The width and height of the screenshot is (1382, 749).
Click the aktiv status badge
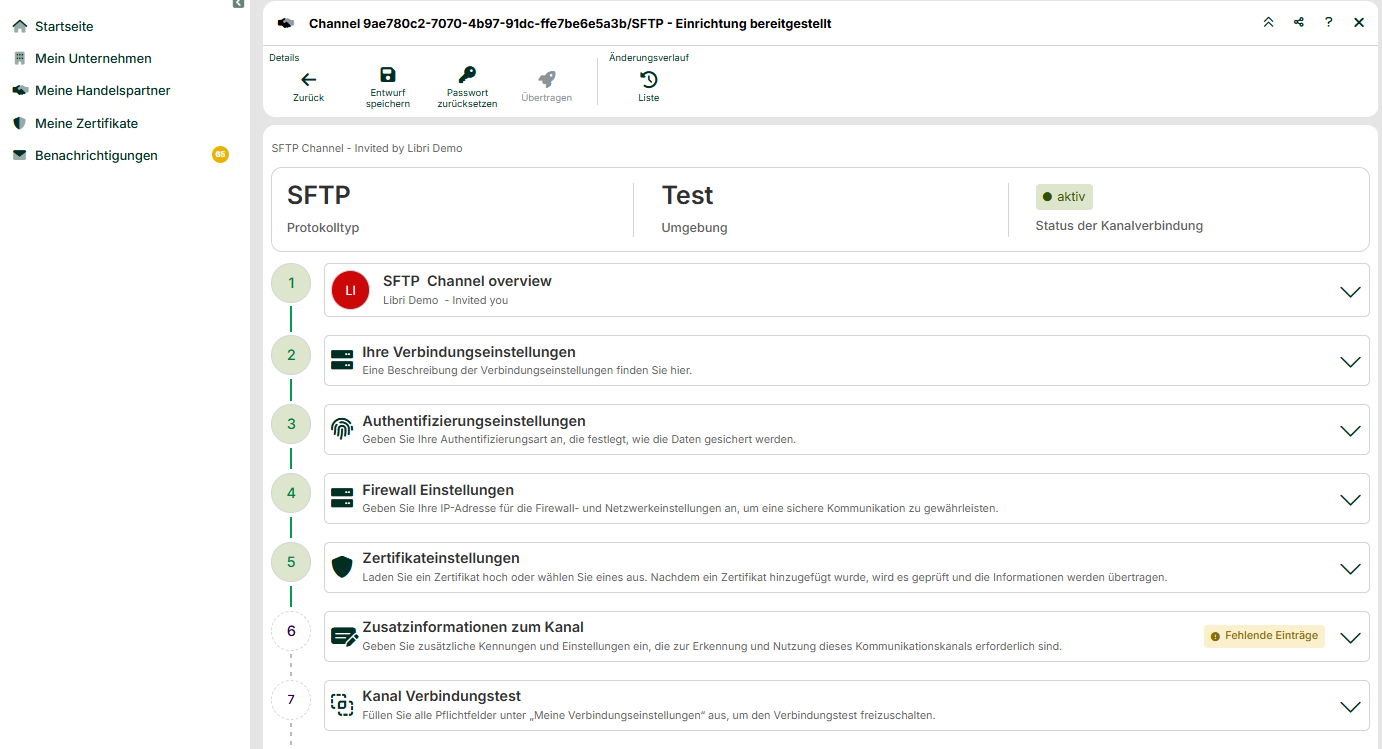pyautogui.click(x=1064, y=197)
